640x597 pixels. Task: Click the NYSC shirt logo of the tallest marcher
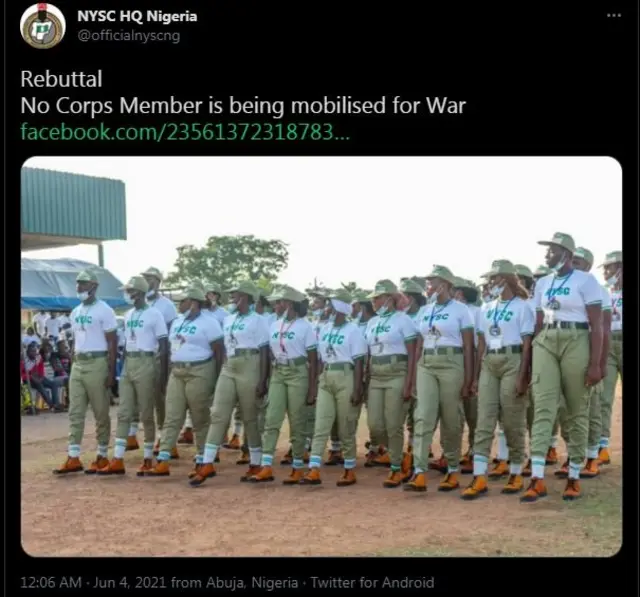tap(559, 292)
